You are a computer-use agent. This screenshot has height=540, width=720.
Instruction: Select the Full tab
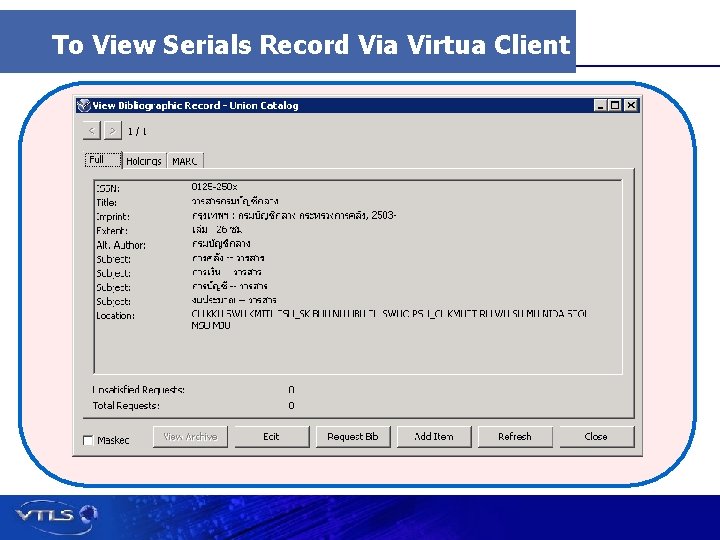click(103, 160)
